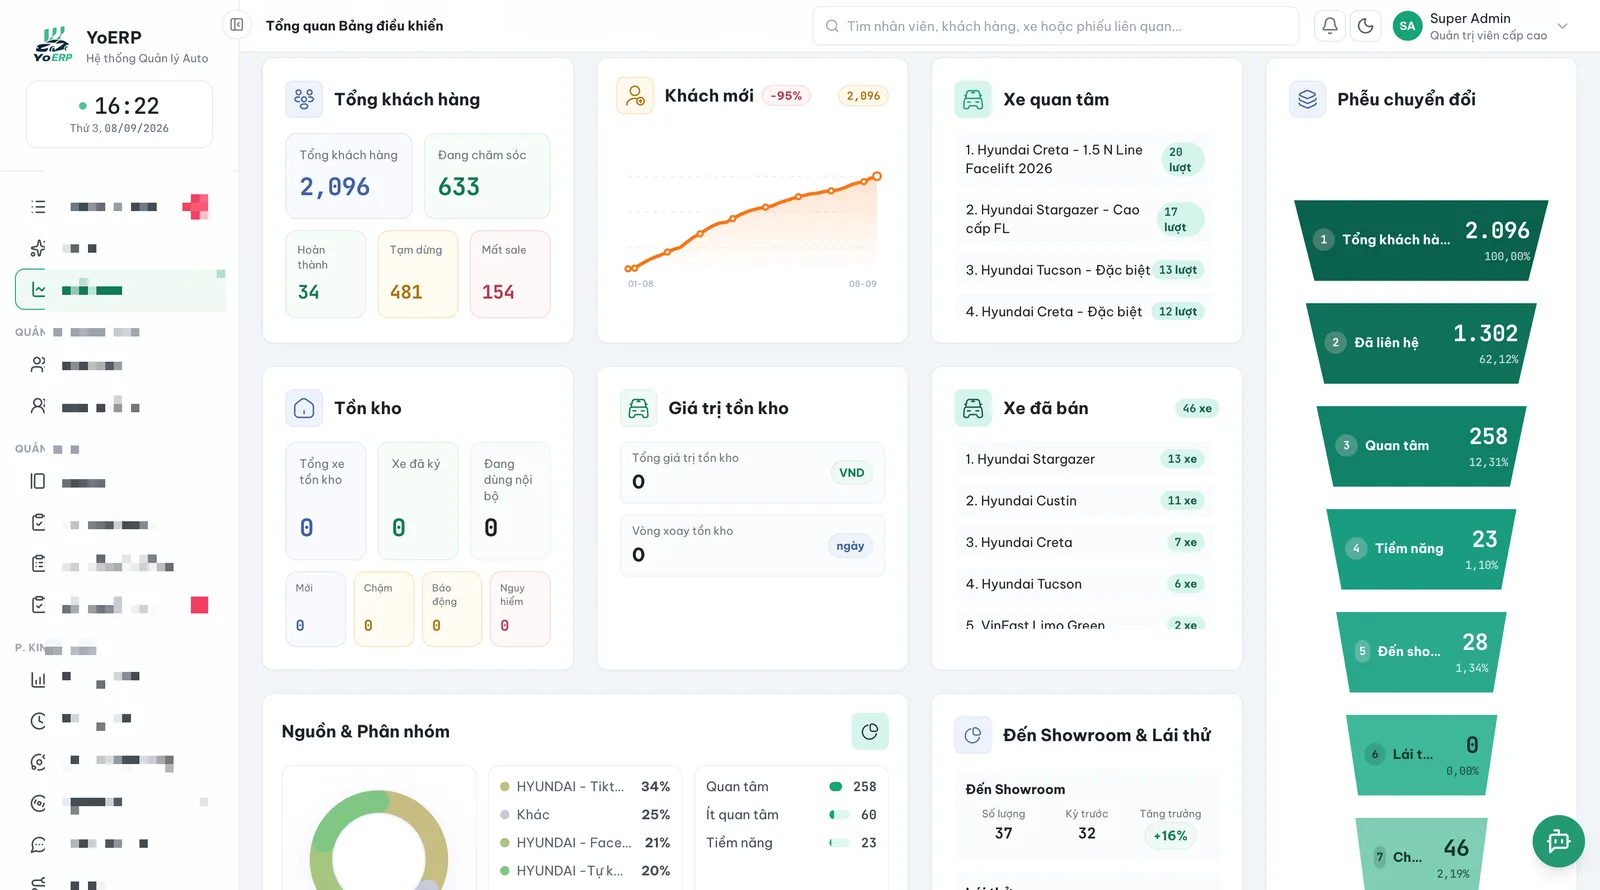Select Hyundai Creta 1.5 N Line Facelift row
This screenshot has width=1600, height=890.
[x=1085, y=159]
